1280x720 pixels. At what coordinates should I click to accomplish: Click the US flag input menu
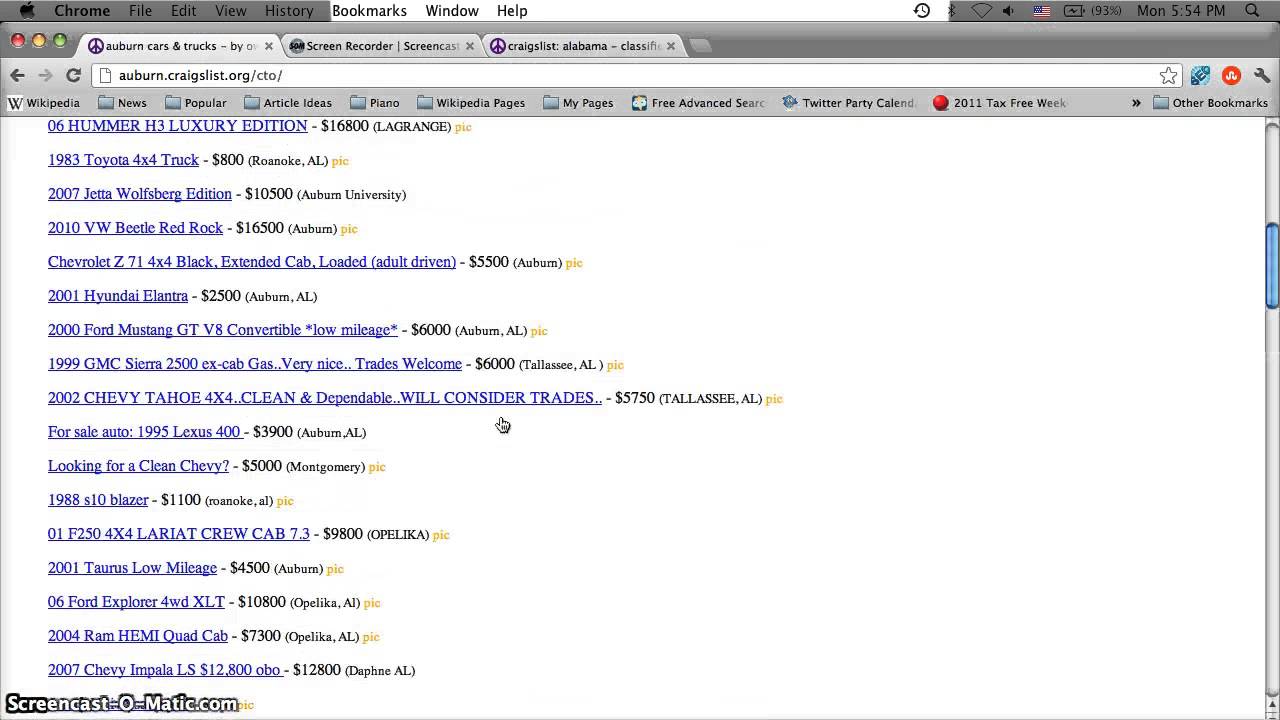tap(1041, 10)
